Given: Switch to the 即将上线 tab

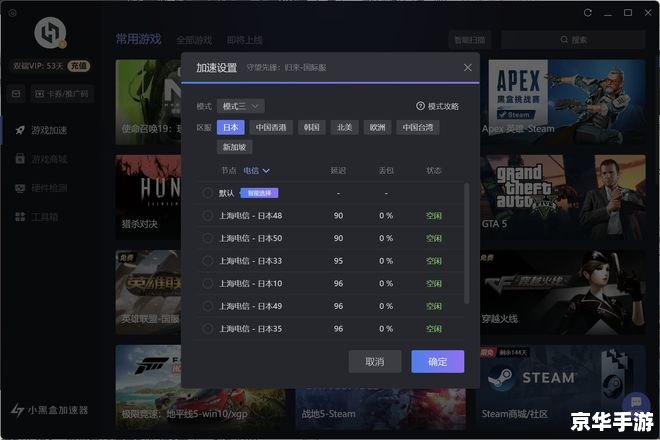Looking at the screenshot, I should tap(245, 40).
